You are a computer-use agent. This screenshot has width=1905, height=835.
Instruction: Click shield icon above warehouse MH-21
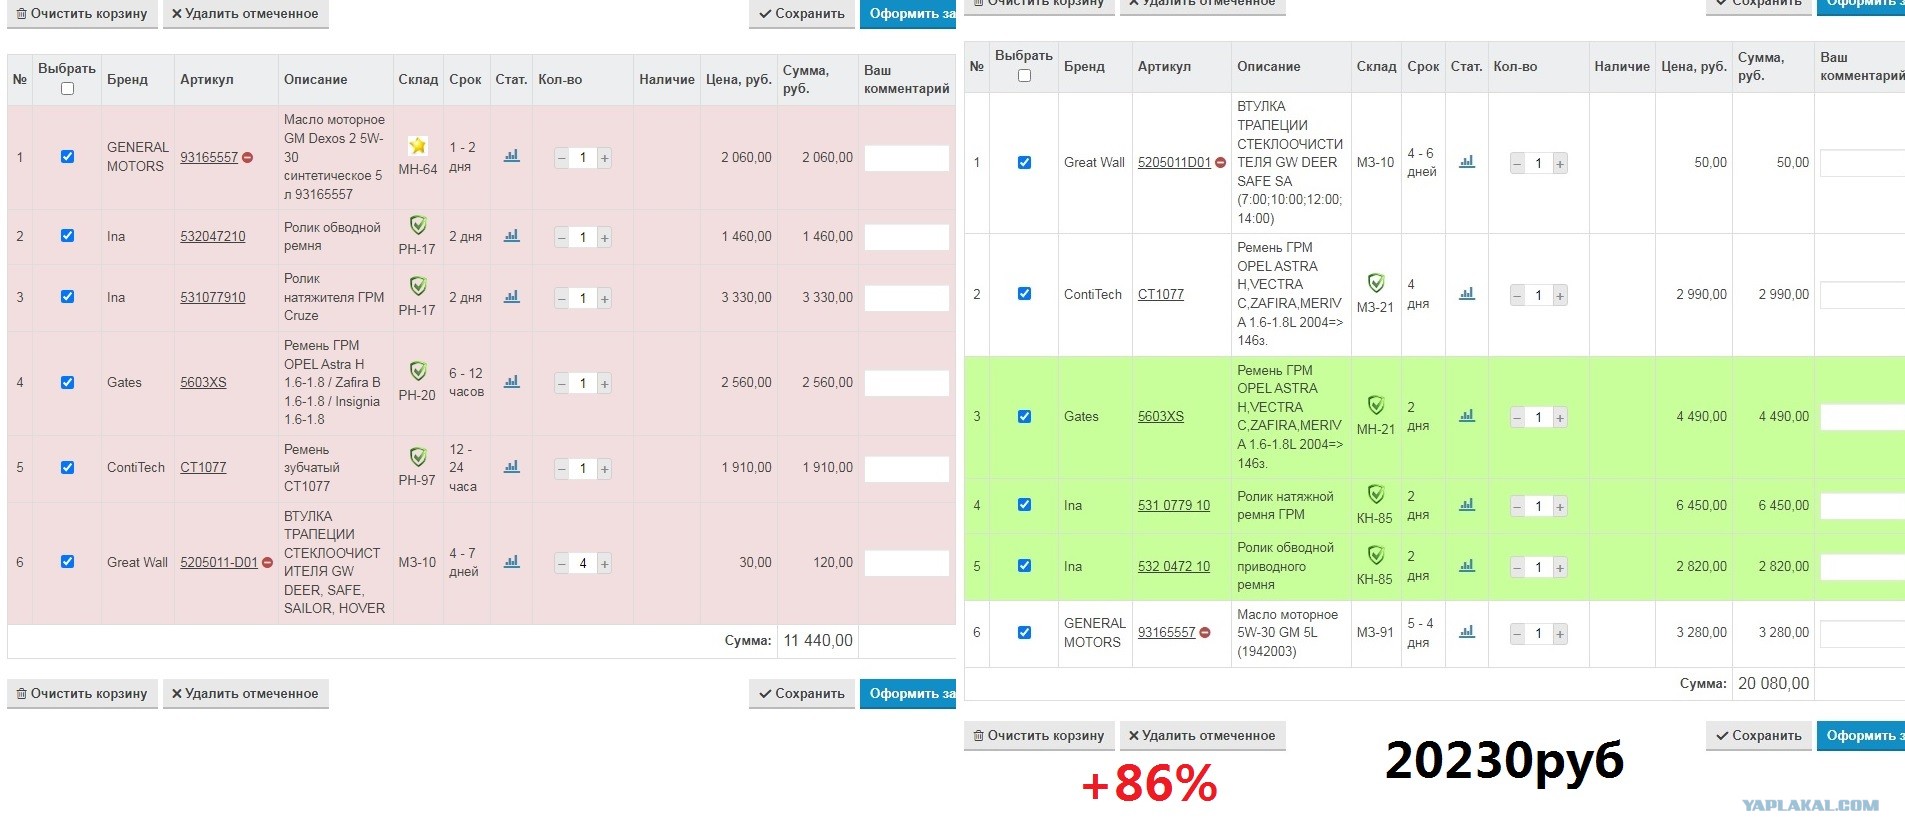point(1376,406)
